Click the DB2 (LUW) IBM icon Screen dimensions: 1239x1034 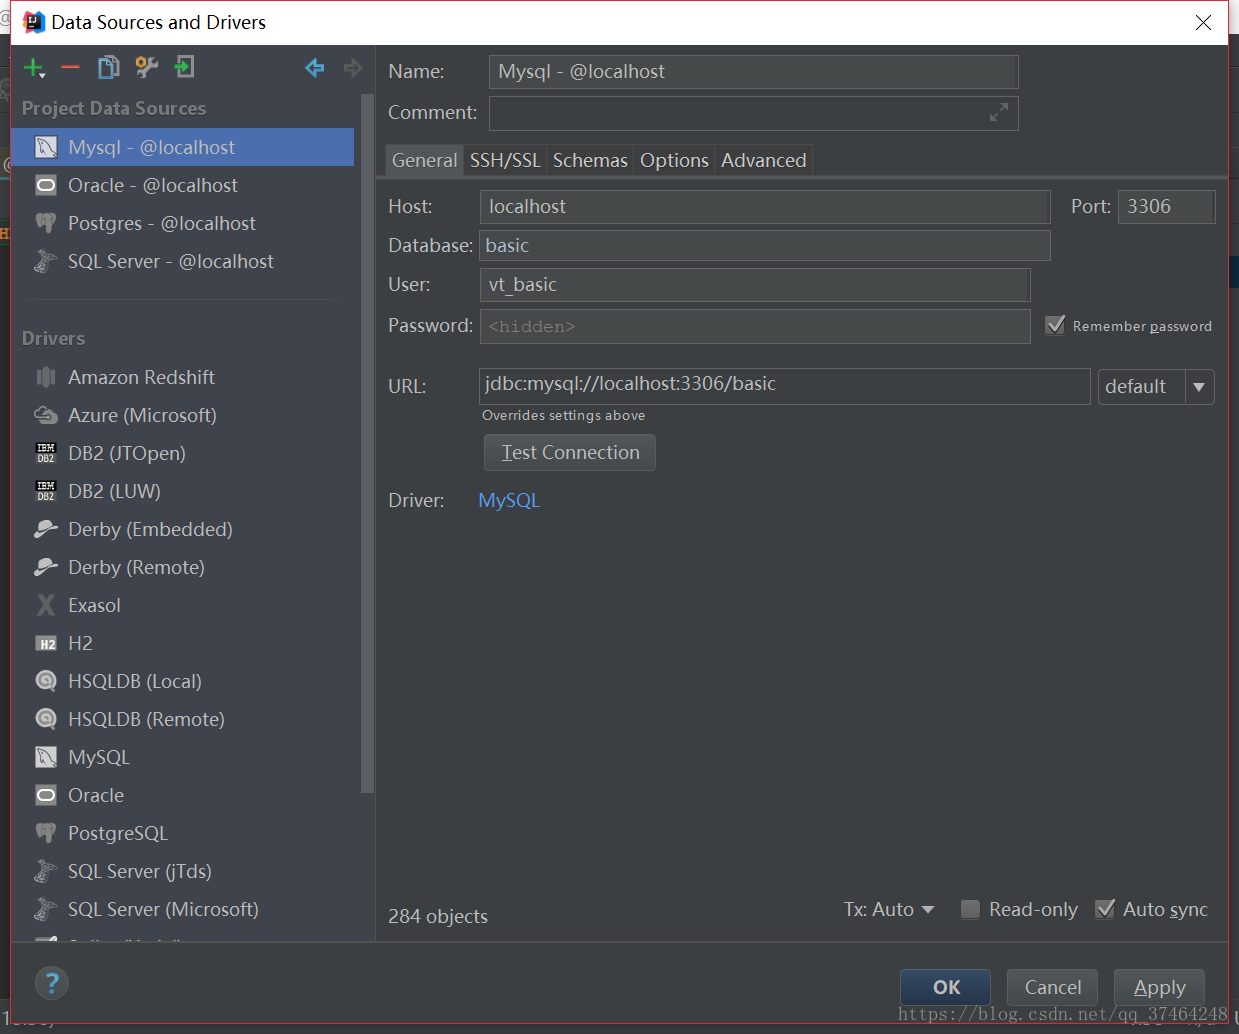pos(46,491)
